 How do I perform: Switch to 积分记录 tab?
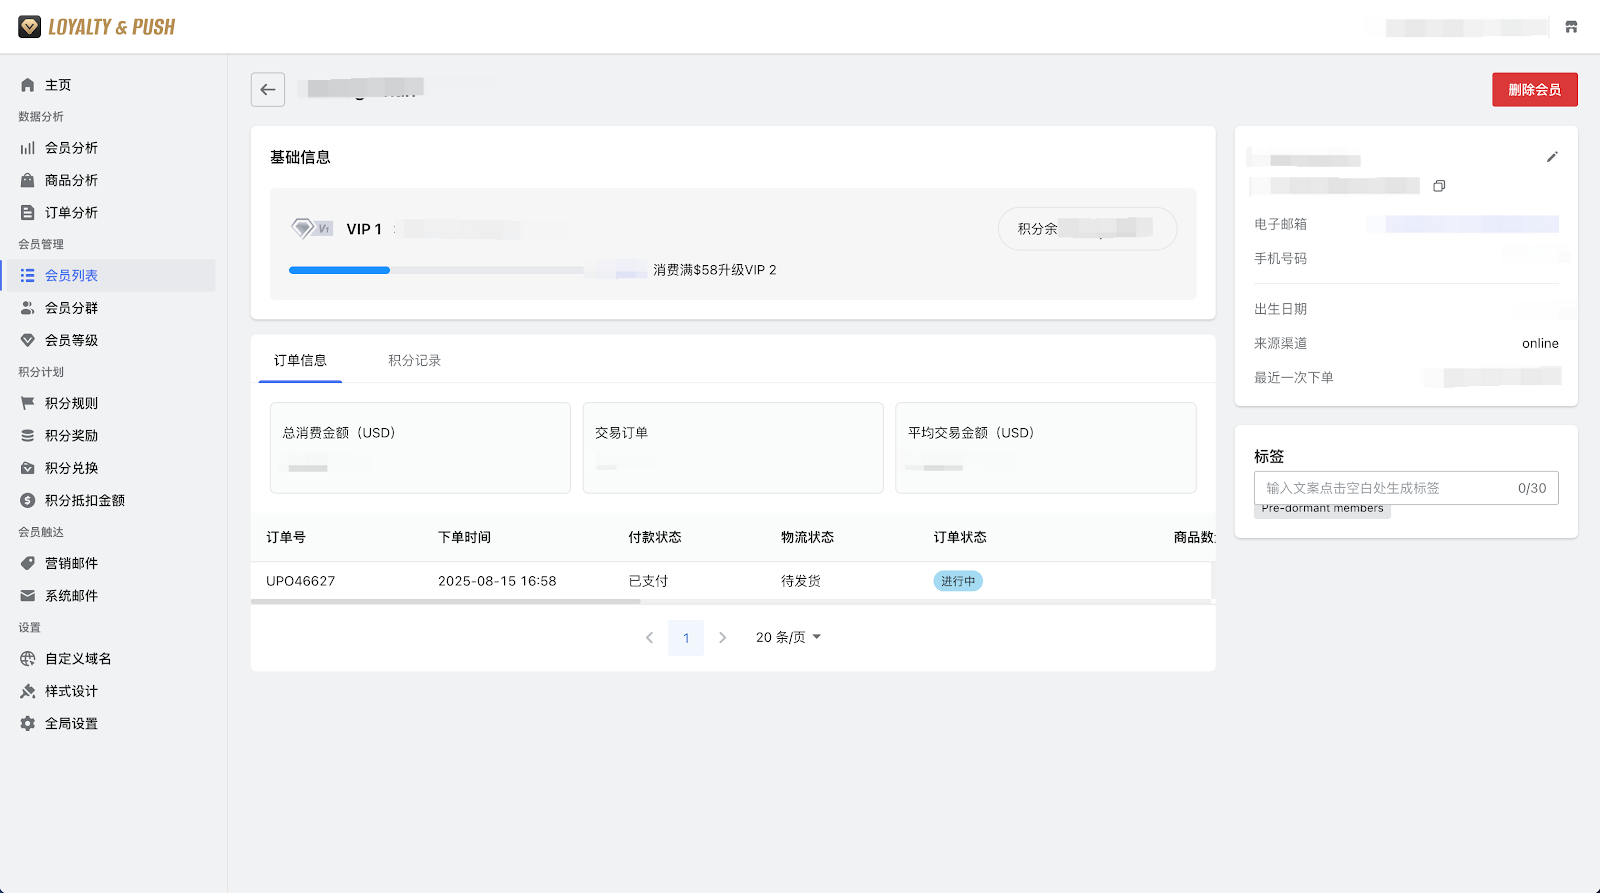(414, 360)
